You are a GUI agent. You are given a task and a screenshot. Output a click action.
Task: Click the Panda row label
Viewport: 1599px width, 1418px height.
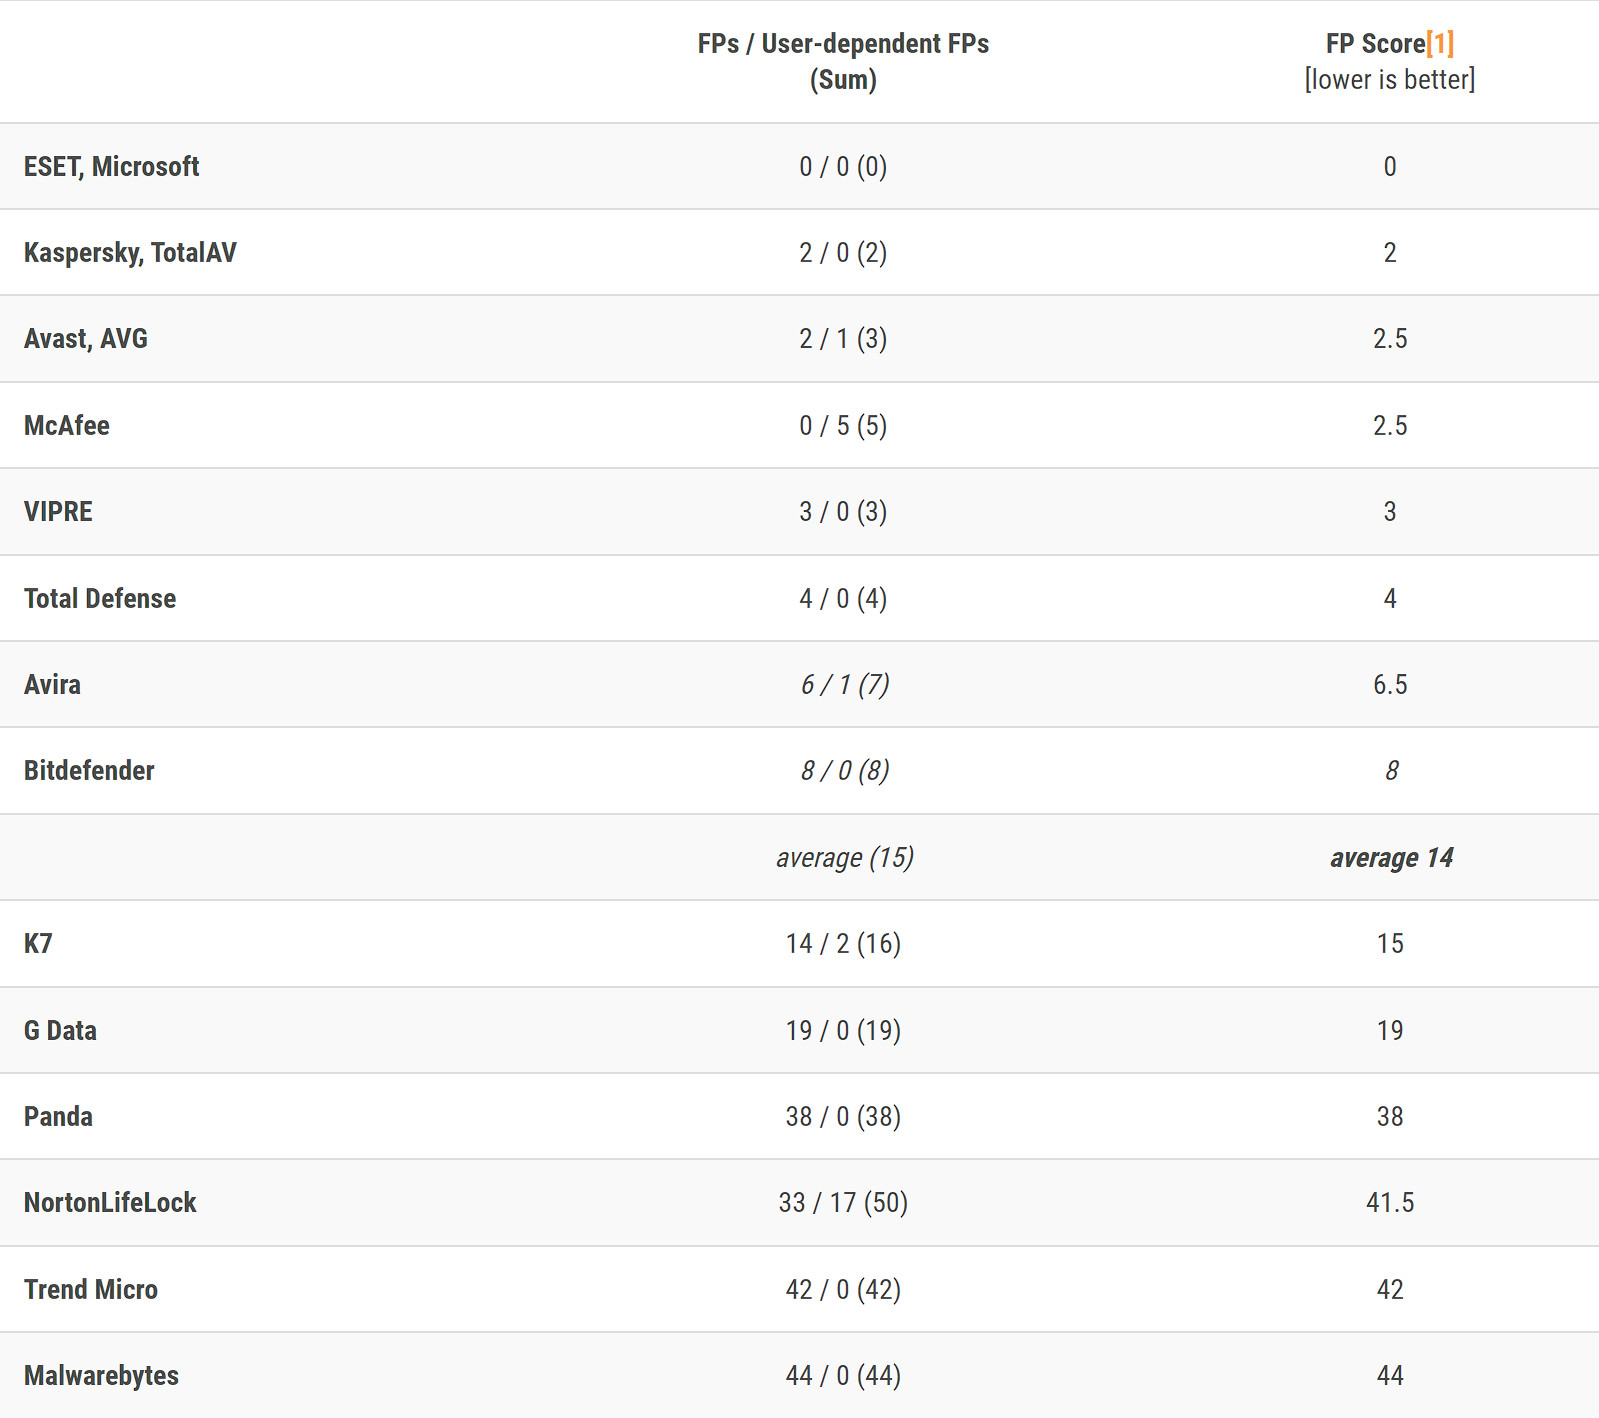click(x=58, y=1117)
